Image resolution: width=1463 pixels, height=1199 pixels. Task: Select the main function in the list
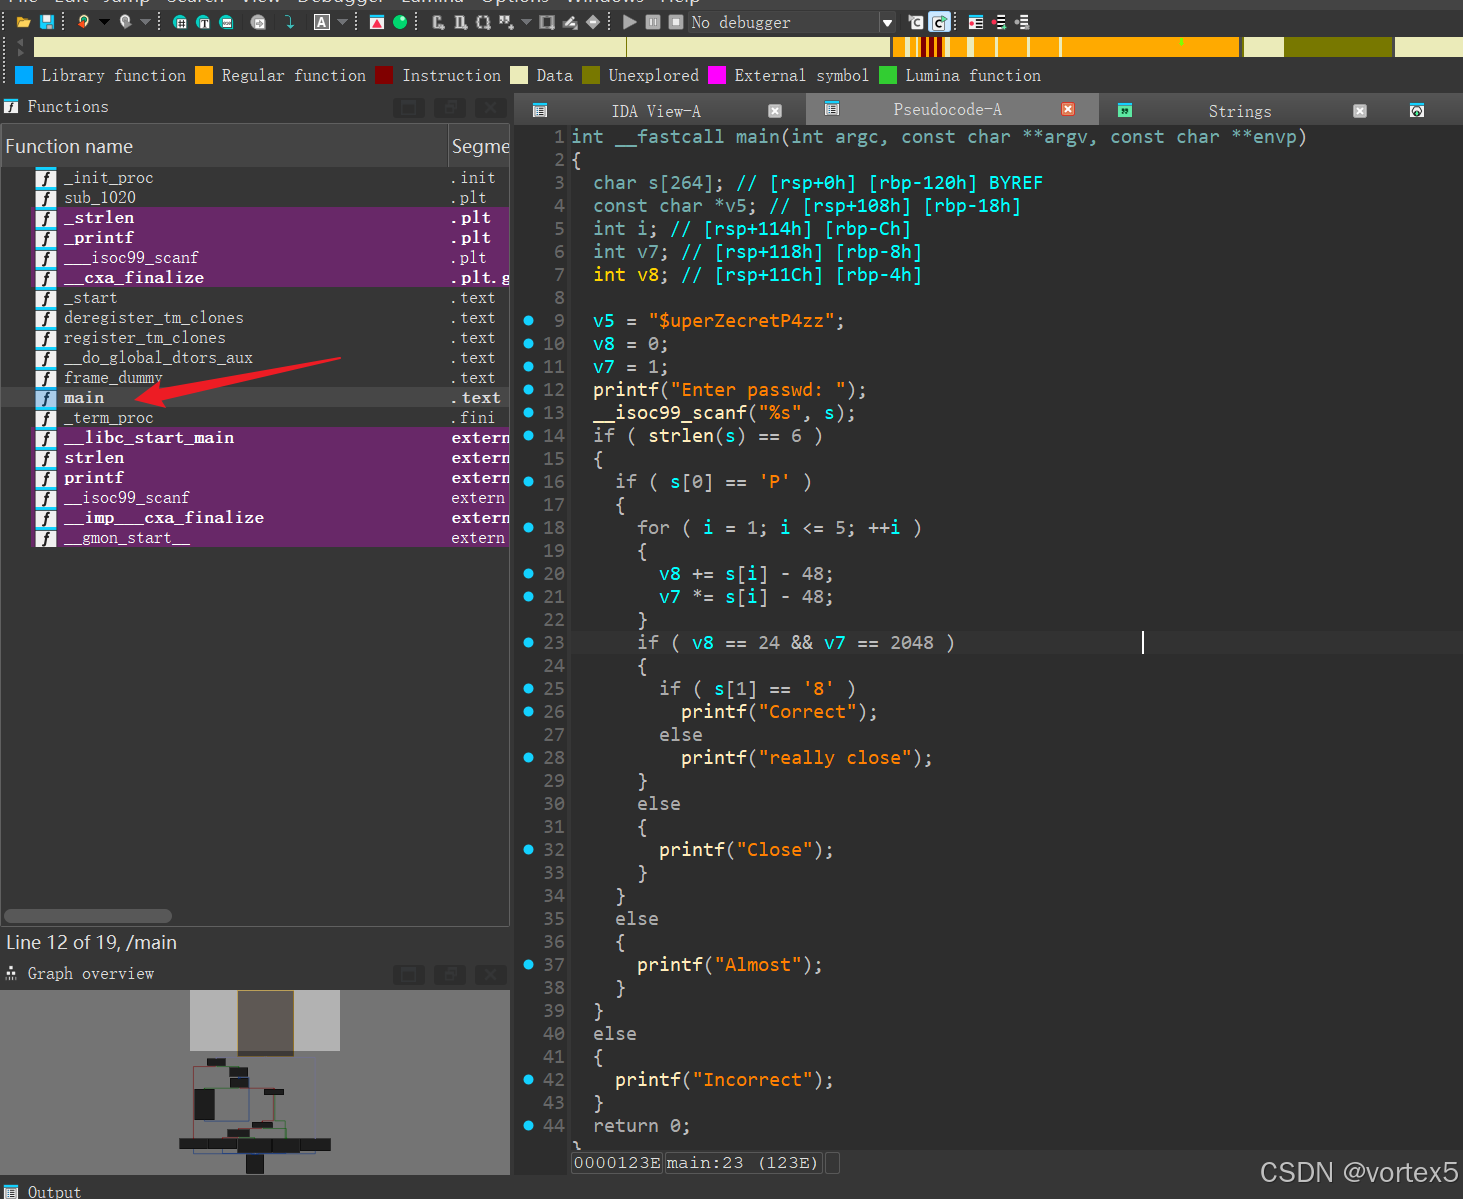pos(256,398)
